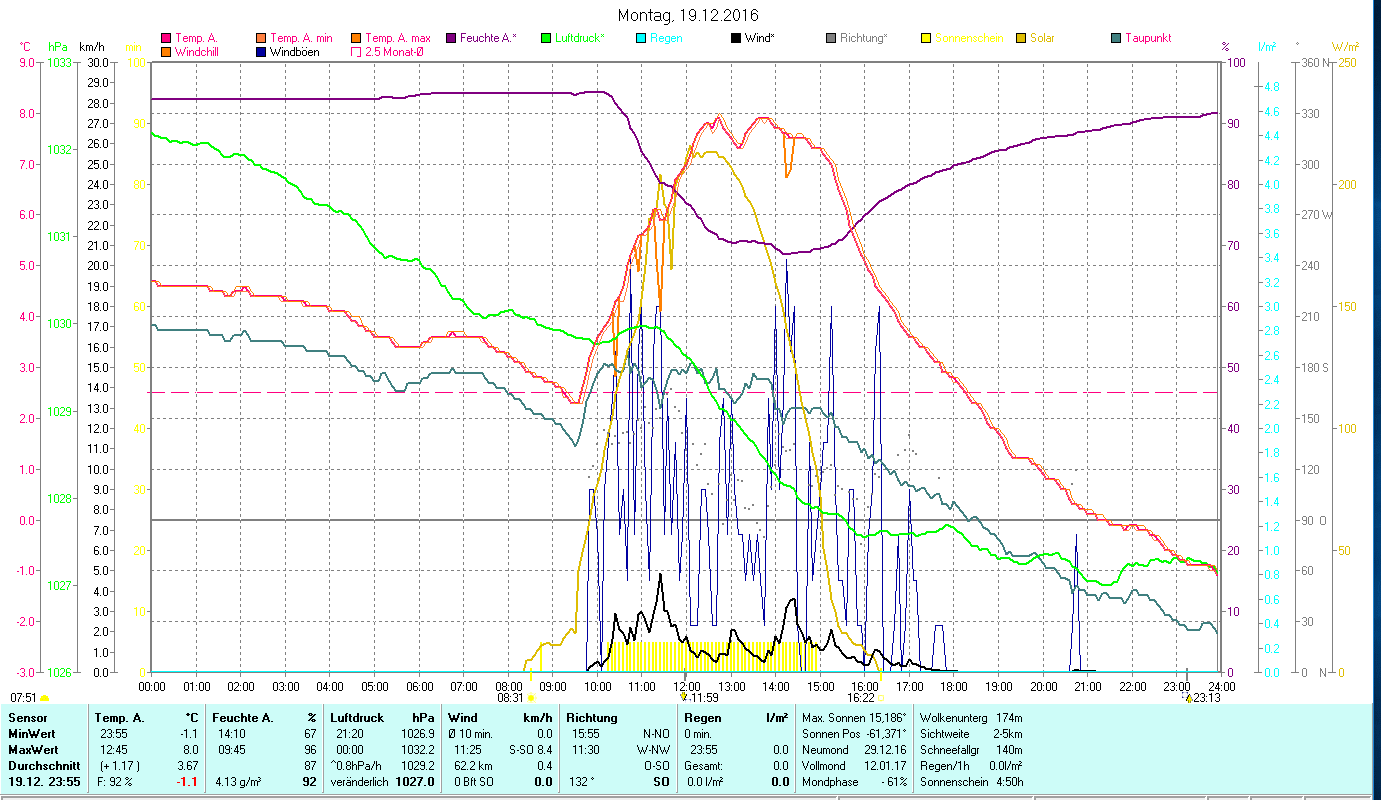
Task: Select the Windchill legend label
Action: click(x=198, y=52)
